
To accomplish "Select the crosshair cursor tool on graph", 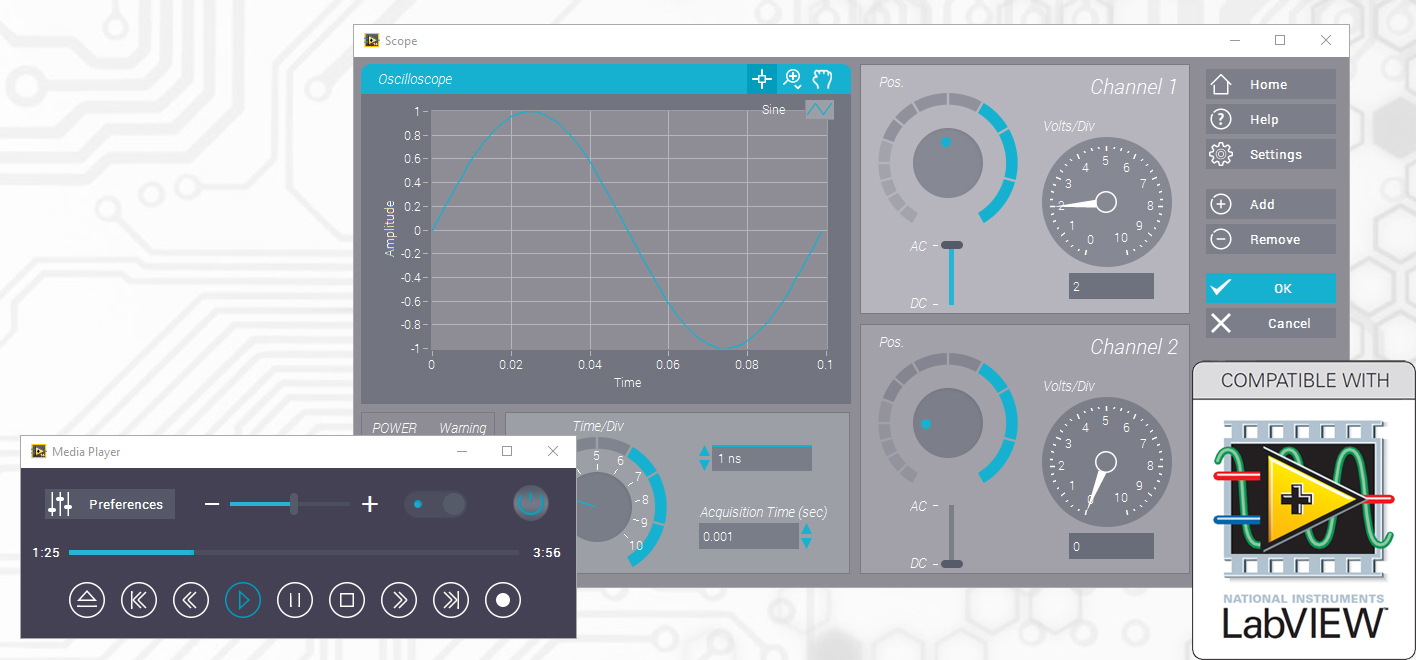I will point(762,79).
